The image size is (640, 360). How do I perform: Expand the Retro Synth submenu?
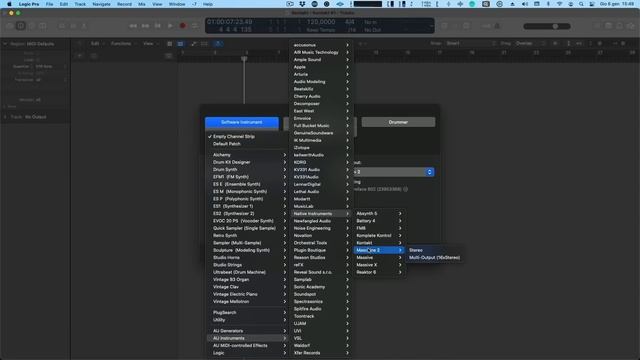[x=246, y=236]
